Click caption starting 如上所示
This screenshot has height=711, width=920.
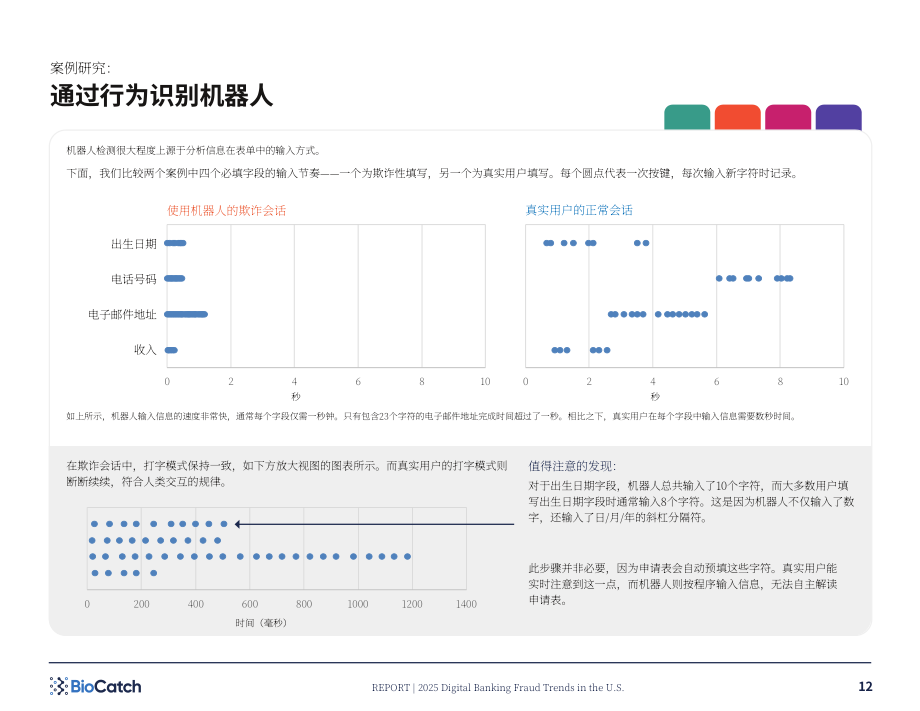(x=432, y=416)
